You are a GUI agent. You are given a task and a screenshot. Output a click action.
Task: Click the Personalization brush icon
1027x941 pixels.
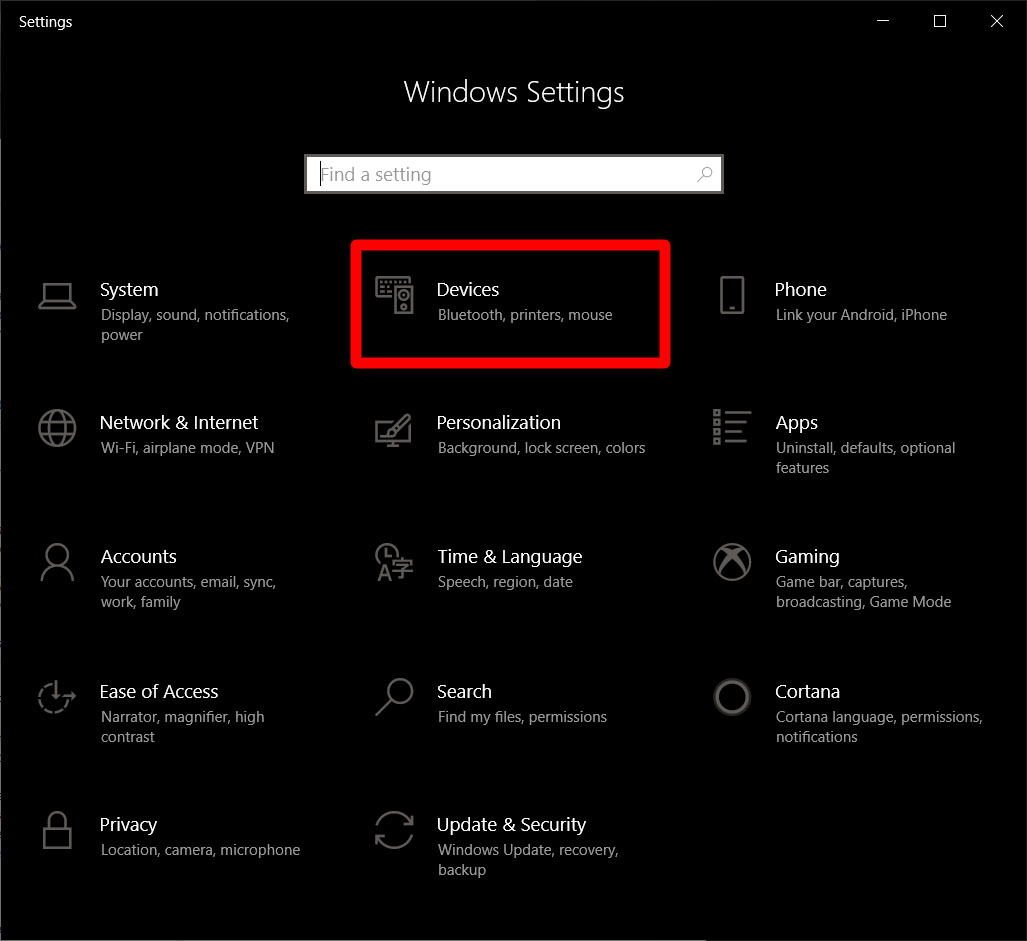393,430
